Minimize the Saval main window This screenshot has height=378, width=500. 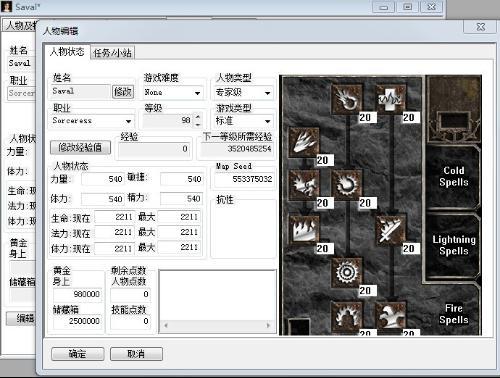pos(383,7)
